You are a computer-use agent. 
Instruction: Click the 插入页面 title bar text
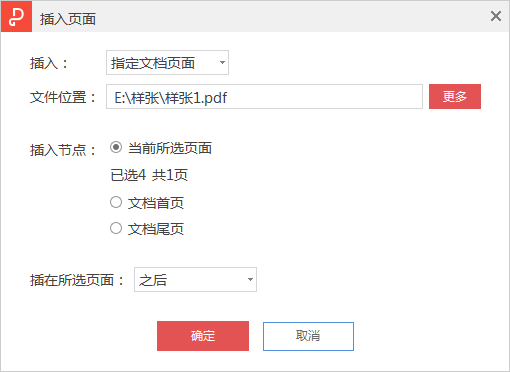[68, 19]
